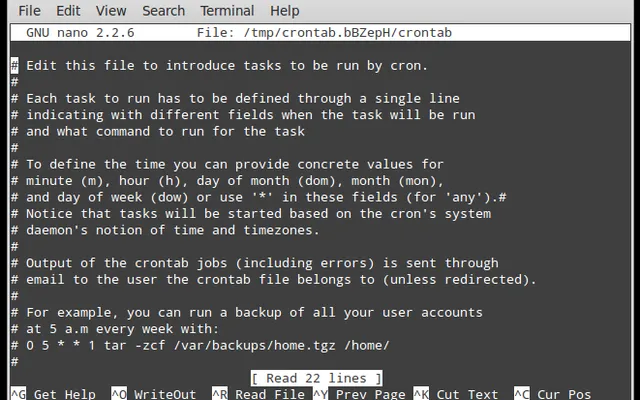Click the ^R Read File shortcut
The width and height of the screenshot is (640, 400).
click(258, 394)
